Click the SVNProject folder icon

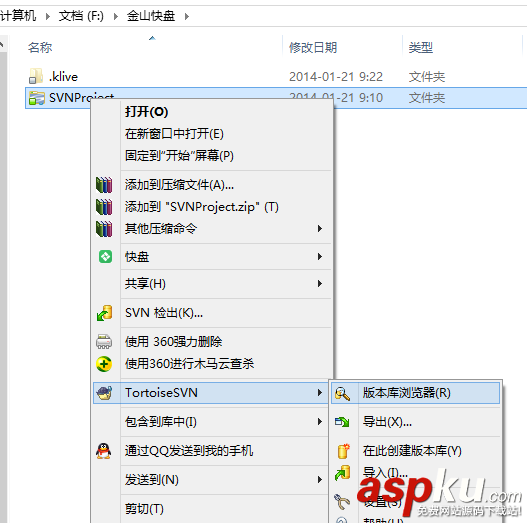(37, 98)
